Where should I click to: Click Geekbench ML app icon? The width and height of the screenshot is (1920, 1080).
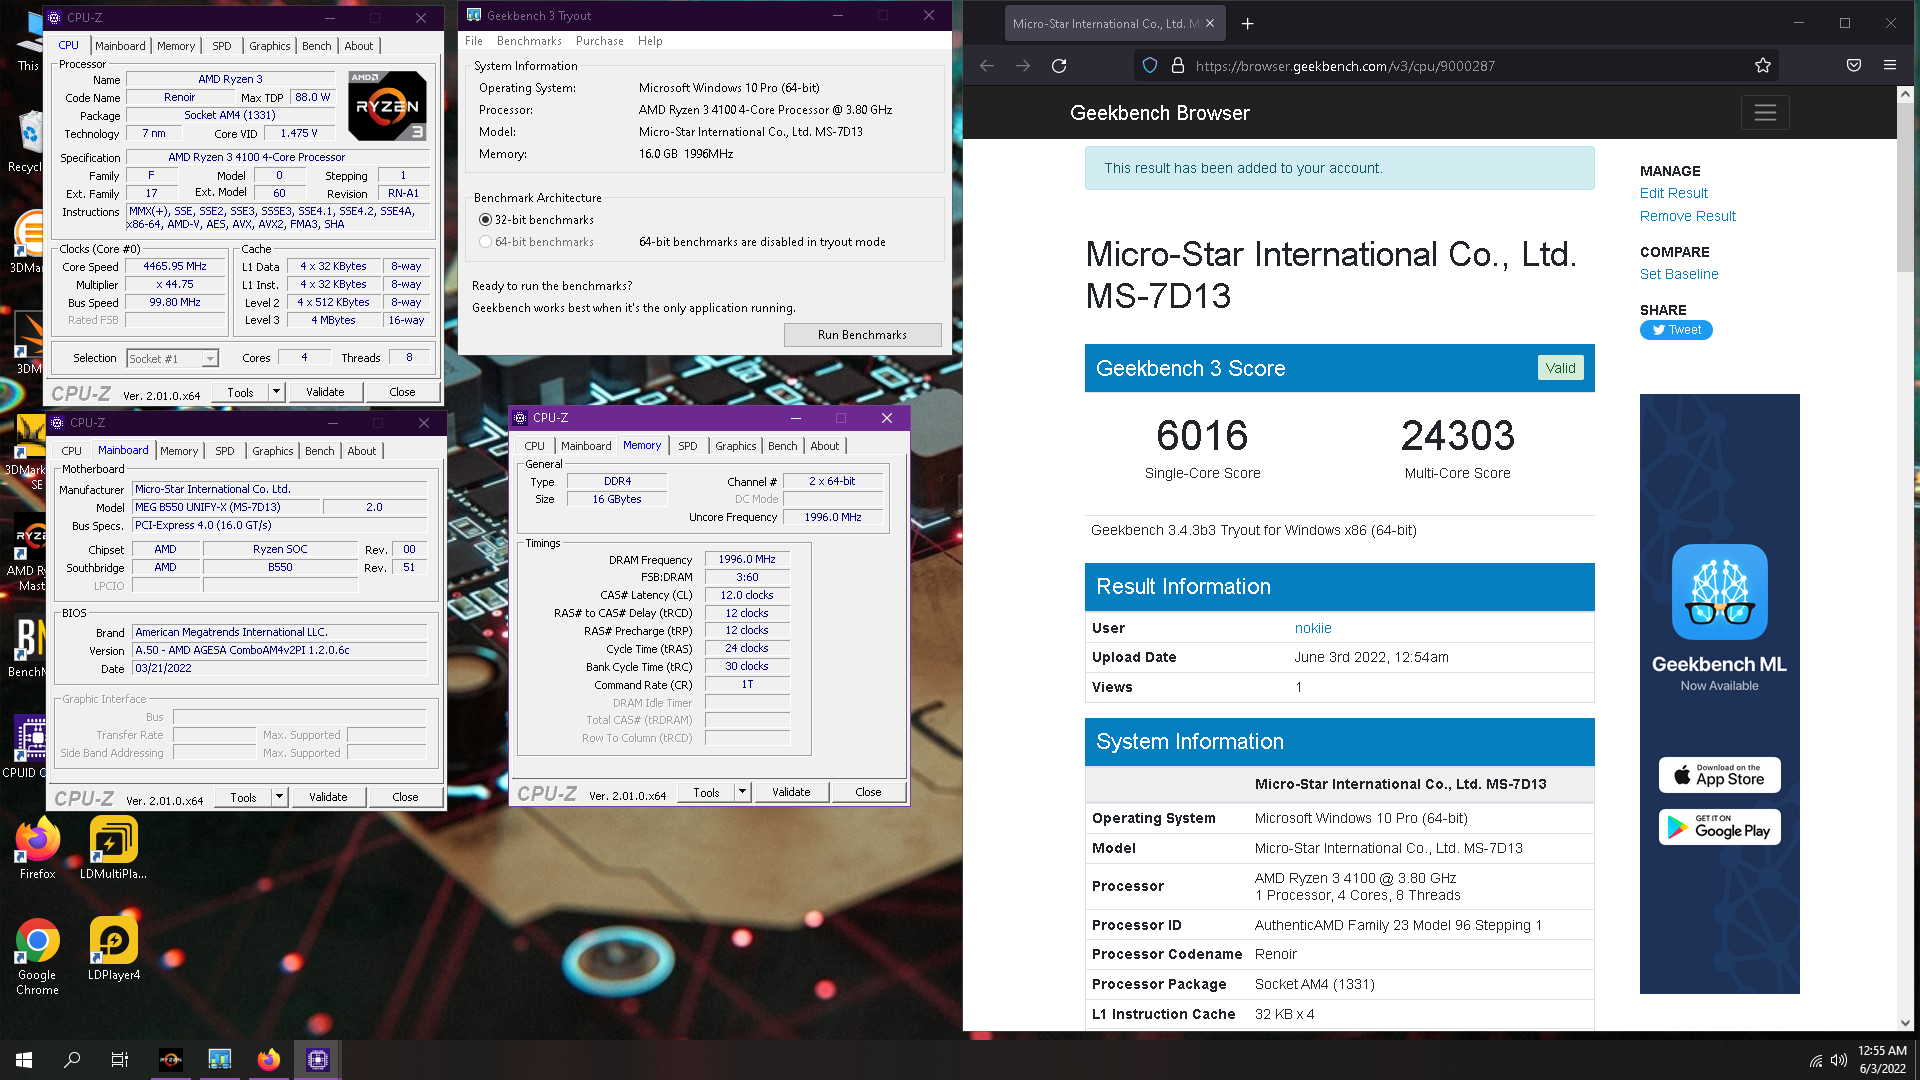tap(1720, 592)
